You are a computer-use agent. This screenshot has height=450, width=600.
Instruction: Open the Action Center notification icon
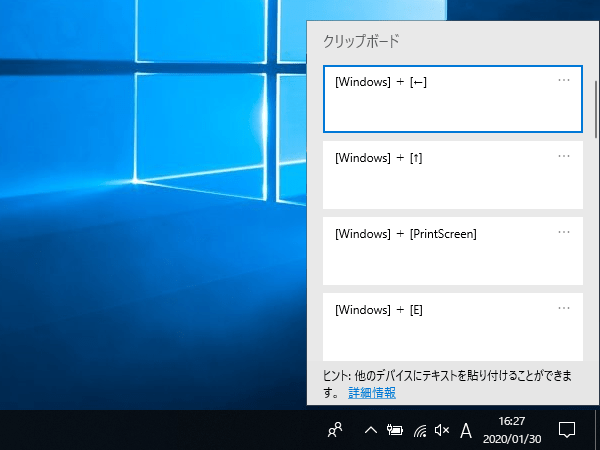coord(567,430)
